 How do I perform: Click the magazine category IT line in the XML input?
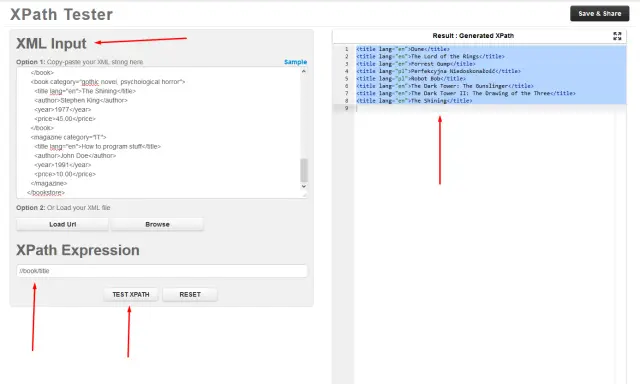pyautogui.click(x=68, y=137)
